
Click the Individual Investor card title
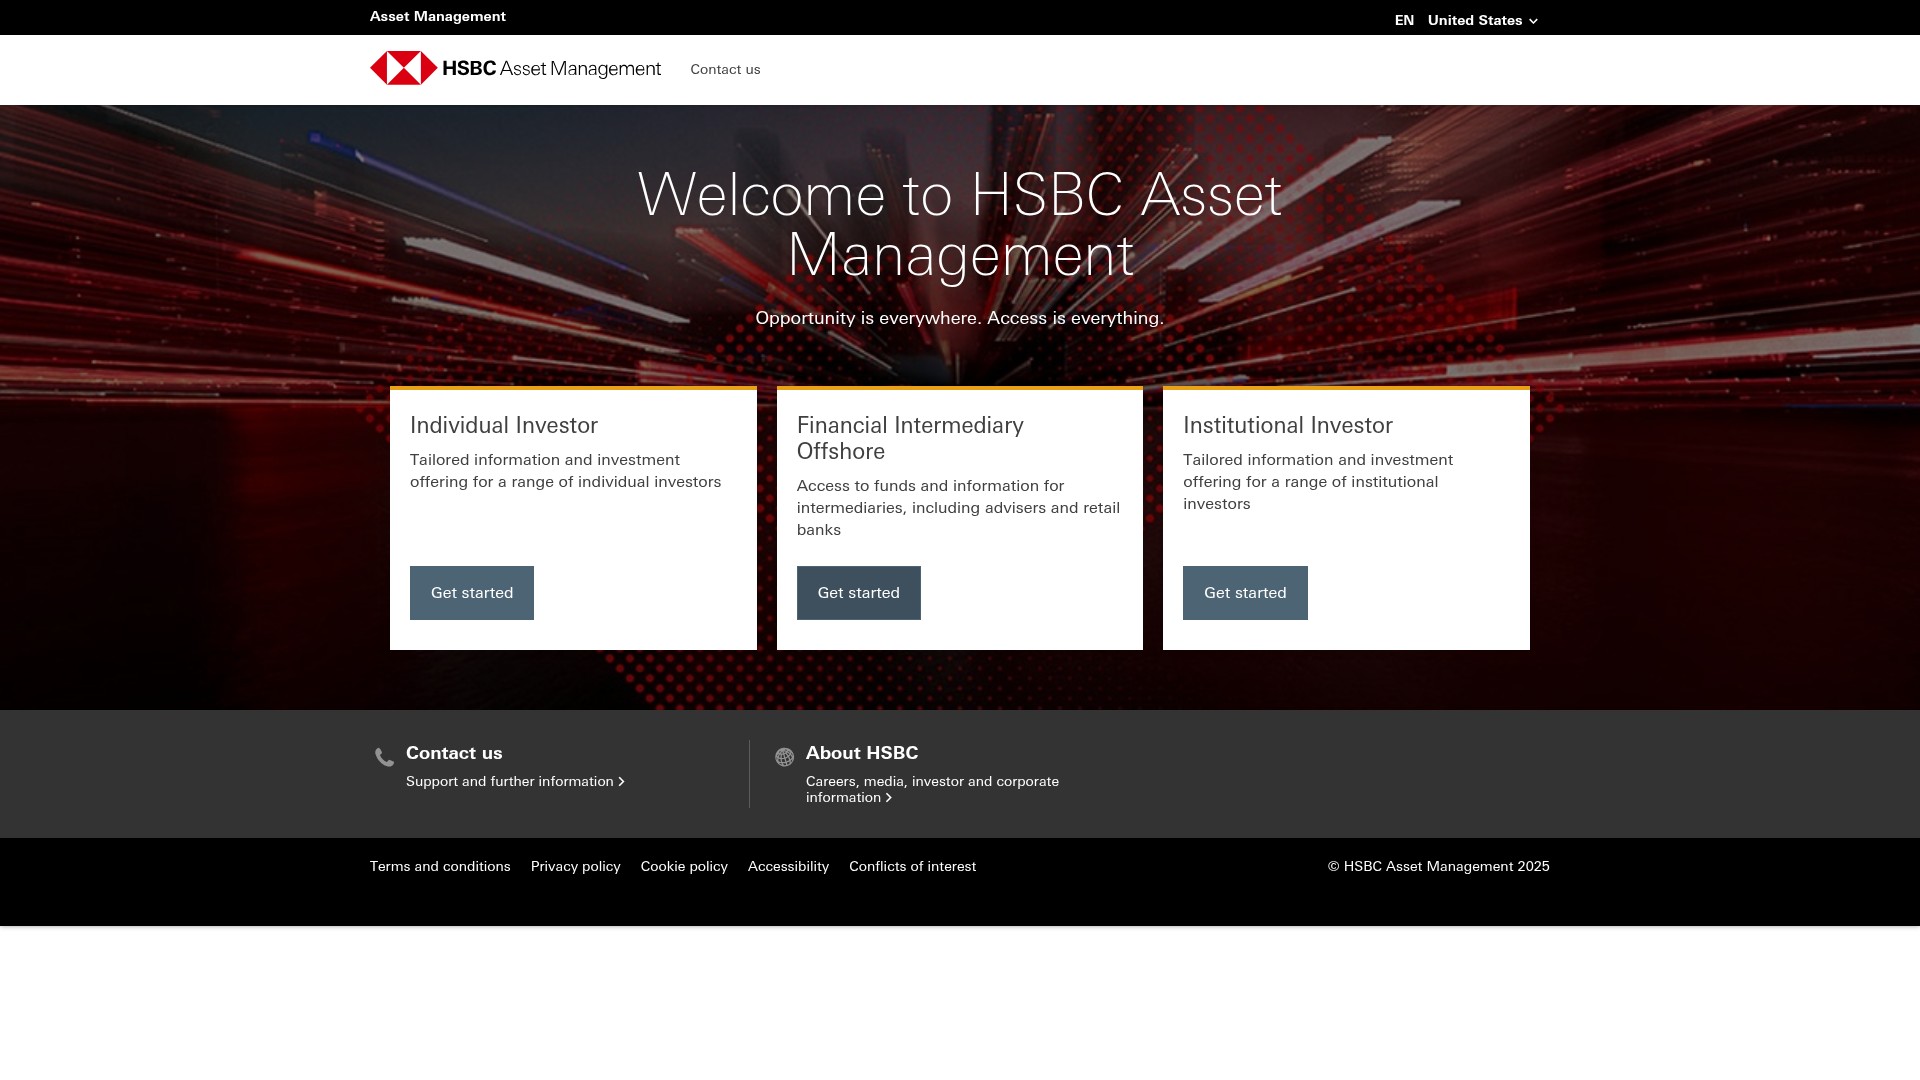tap(504, 425)
